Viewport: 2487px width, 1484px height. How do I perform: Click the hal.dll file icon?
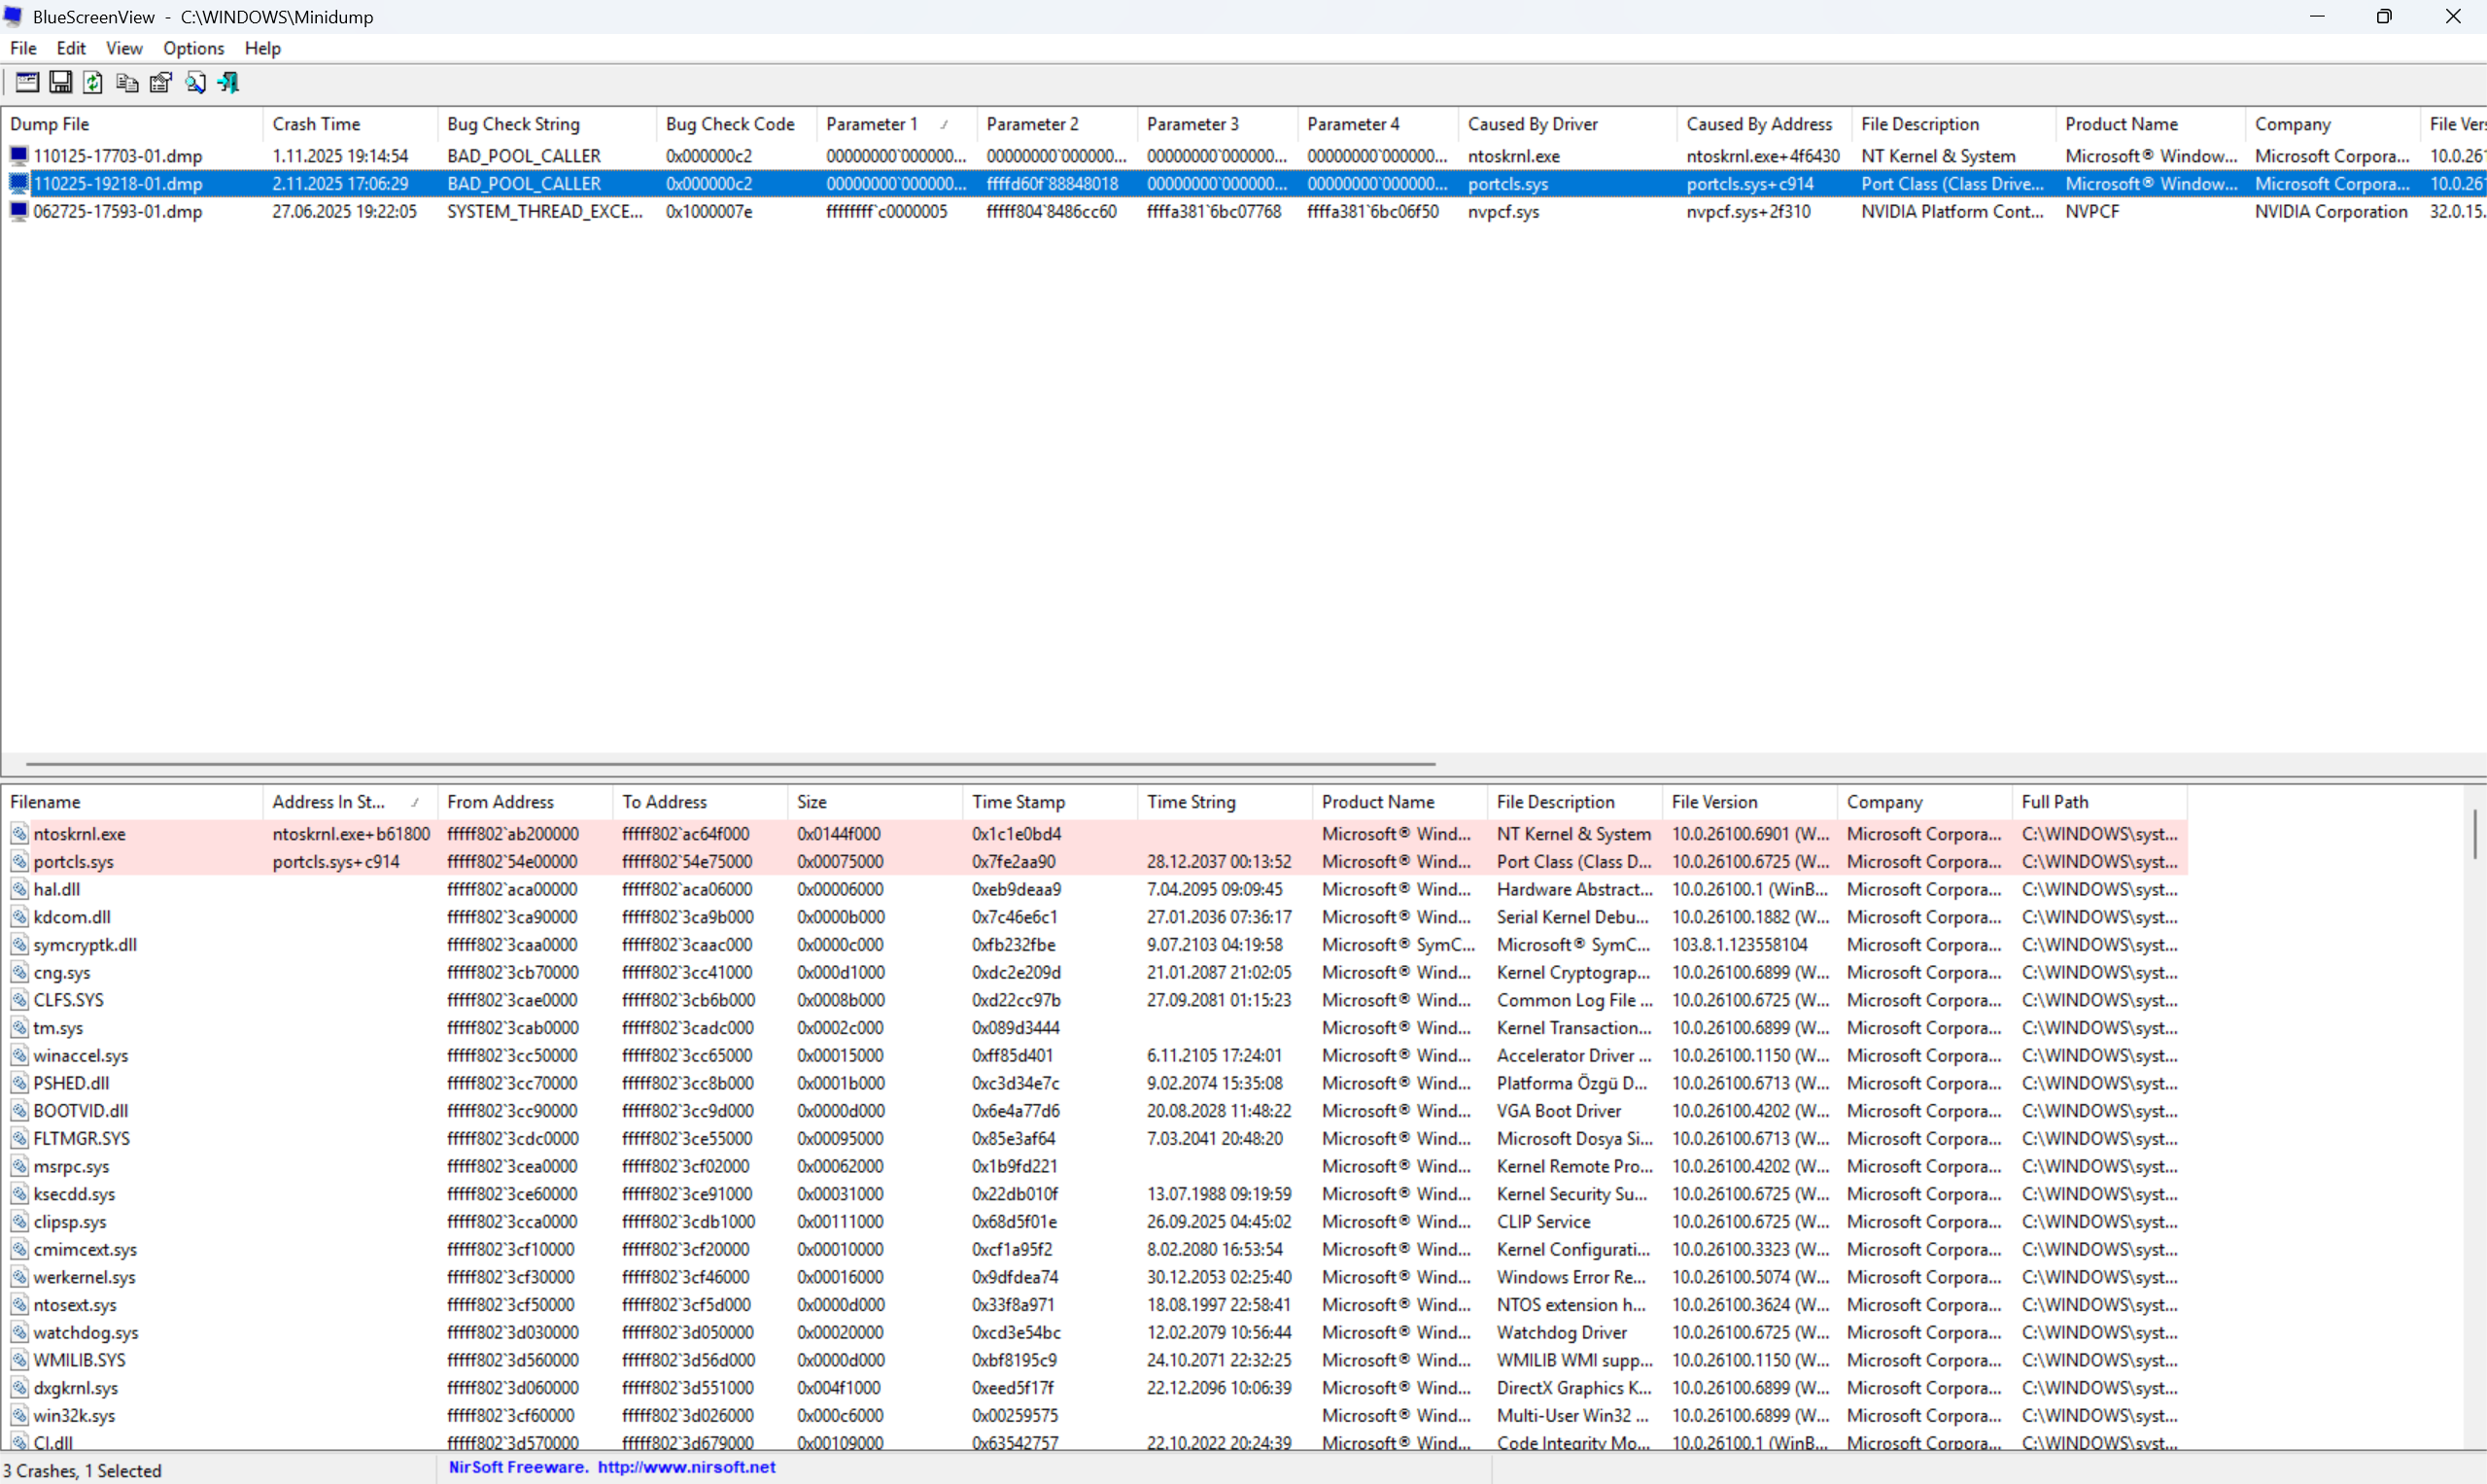19,889
